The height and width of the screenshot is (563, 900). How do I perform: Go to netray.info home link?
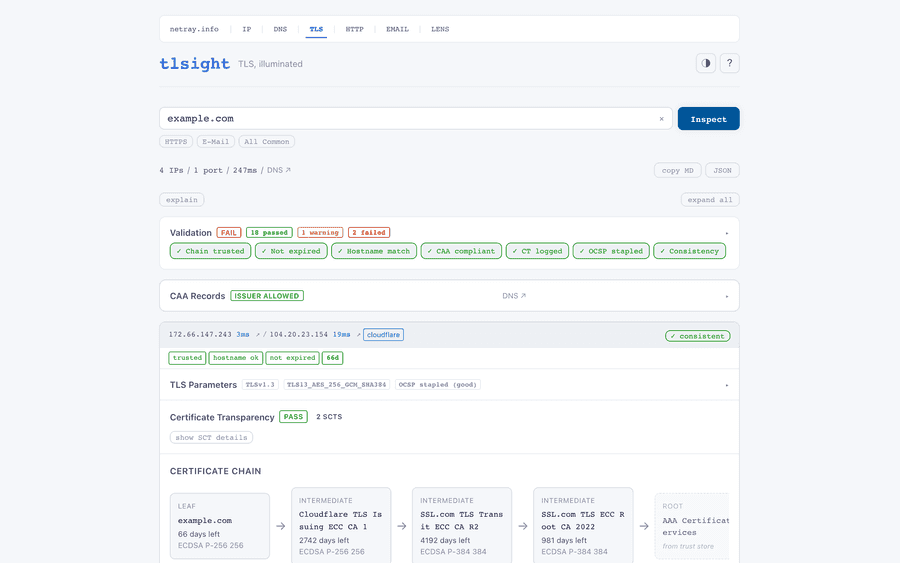point(194,29)
